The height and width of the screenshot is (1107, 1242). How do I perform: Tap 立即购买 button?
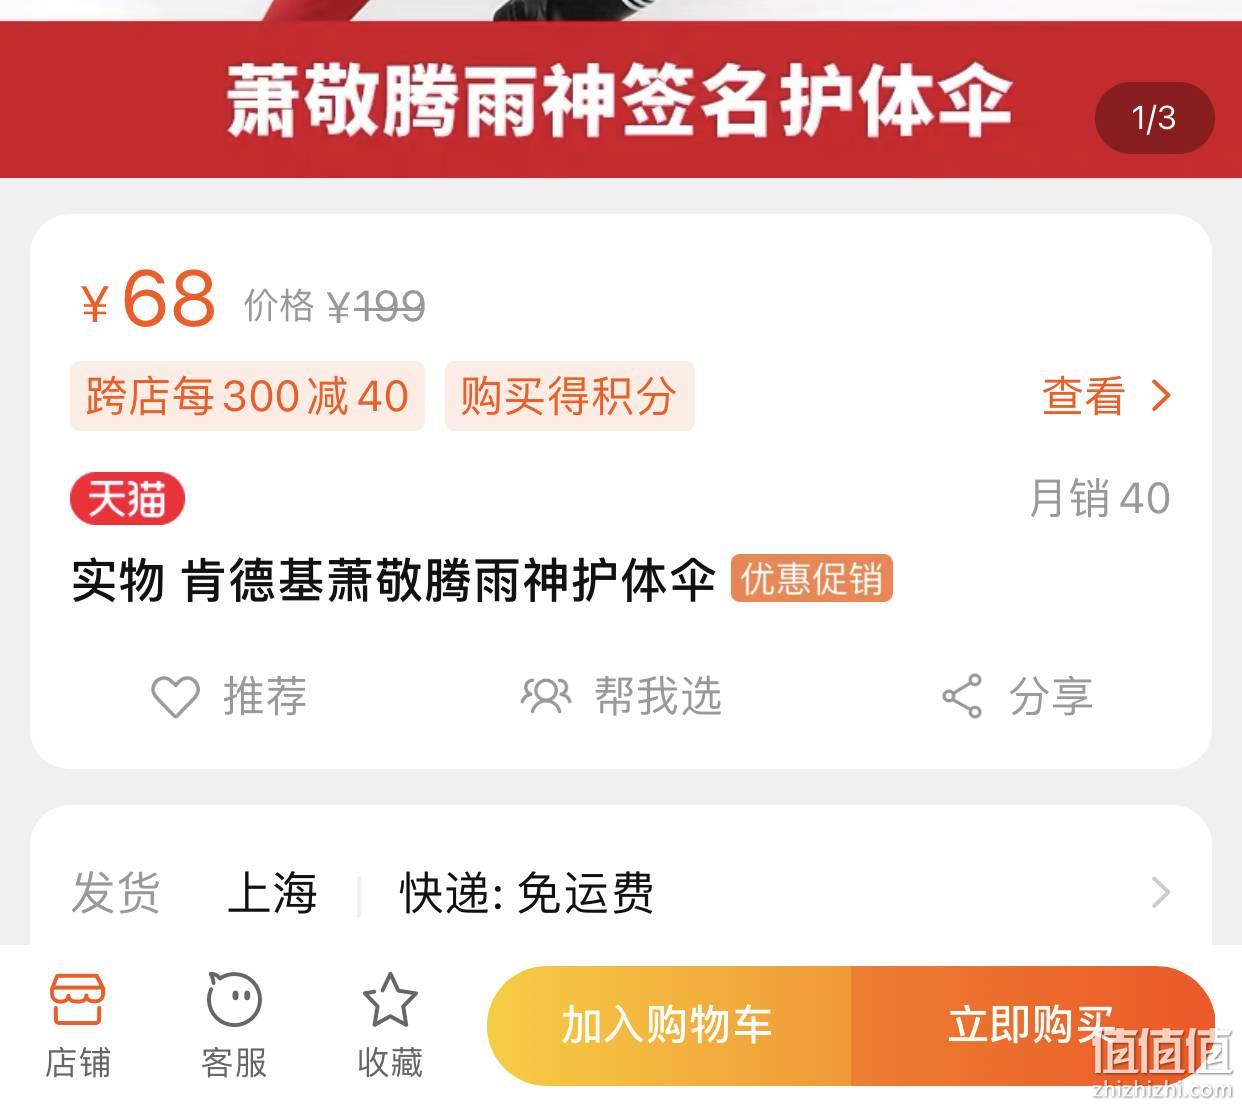pyautogui.click(x=1032, y=1026)
